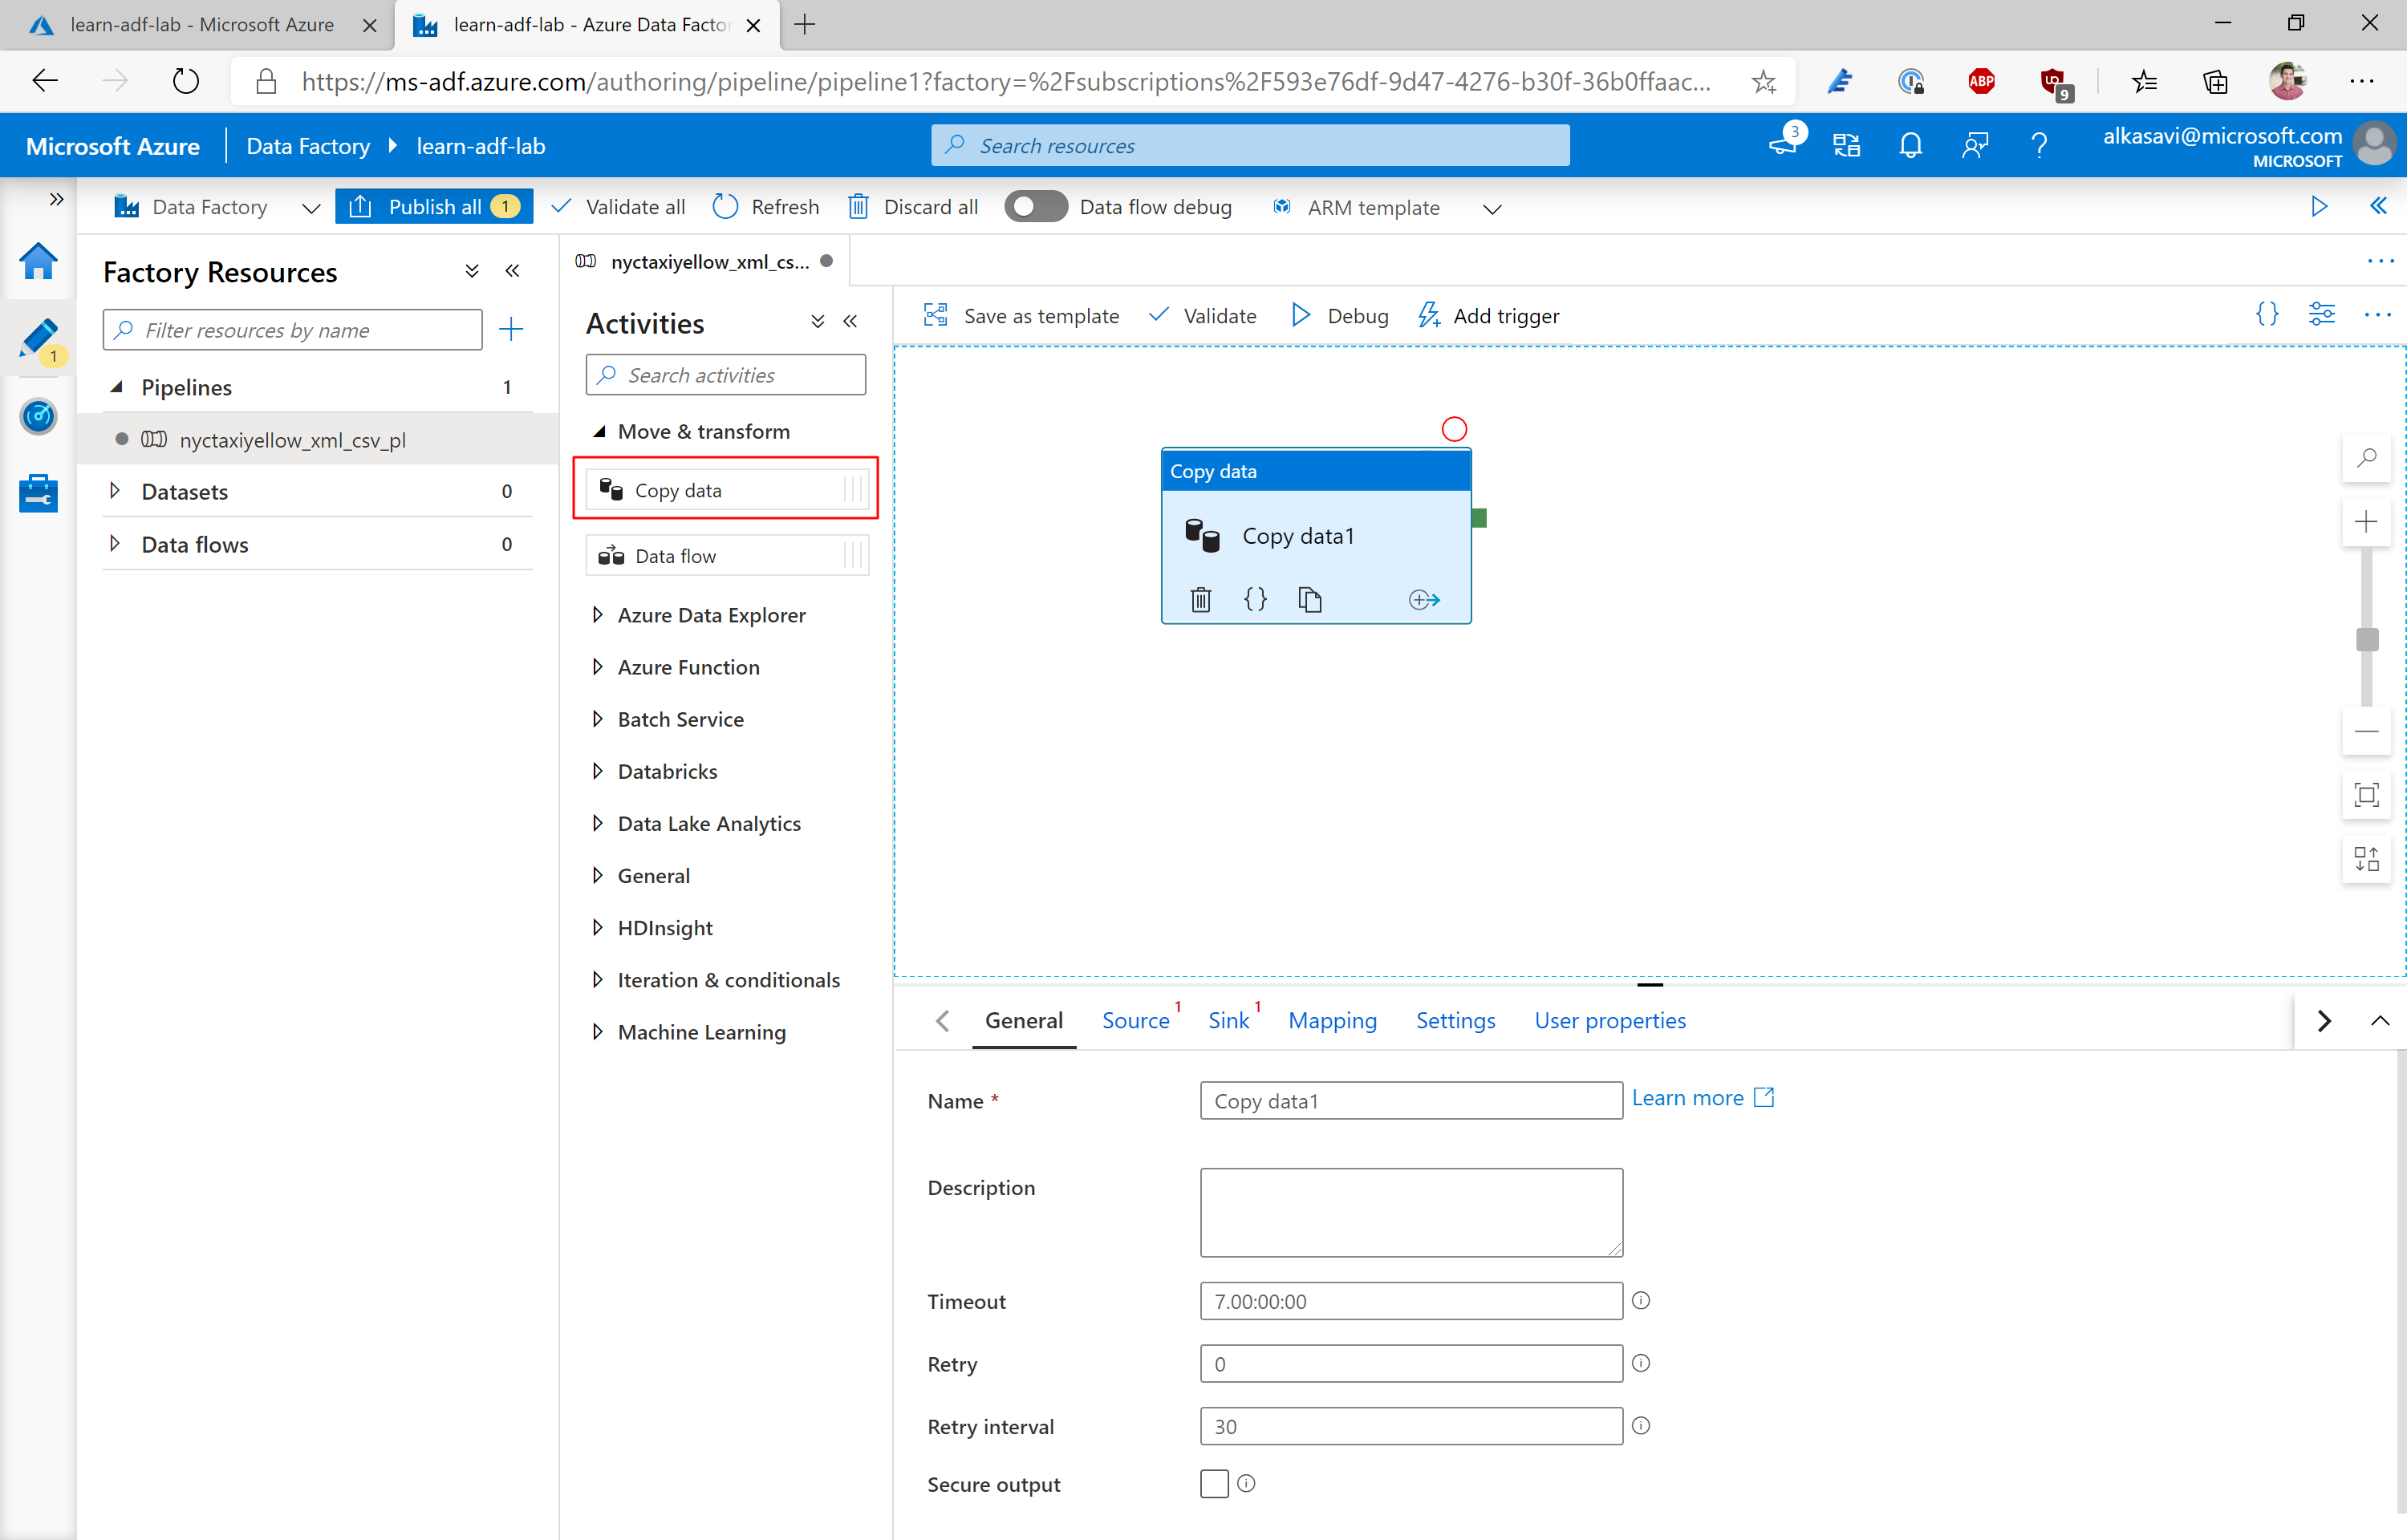Screen dimensions: 2407x1540
Task: Click the Publish all button
Action: tap(433, 207)
